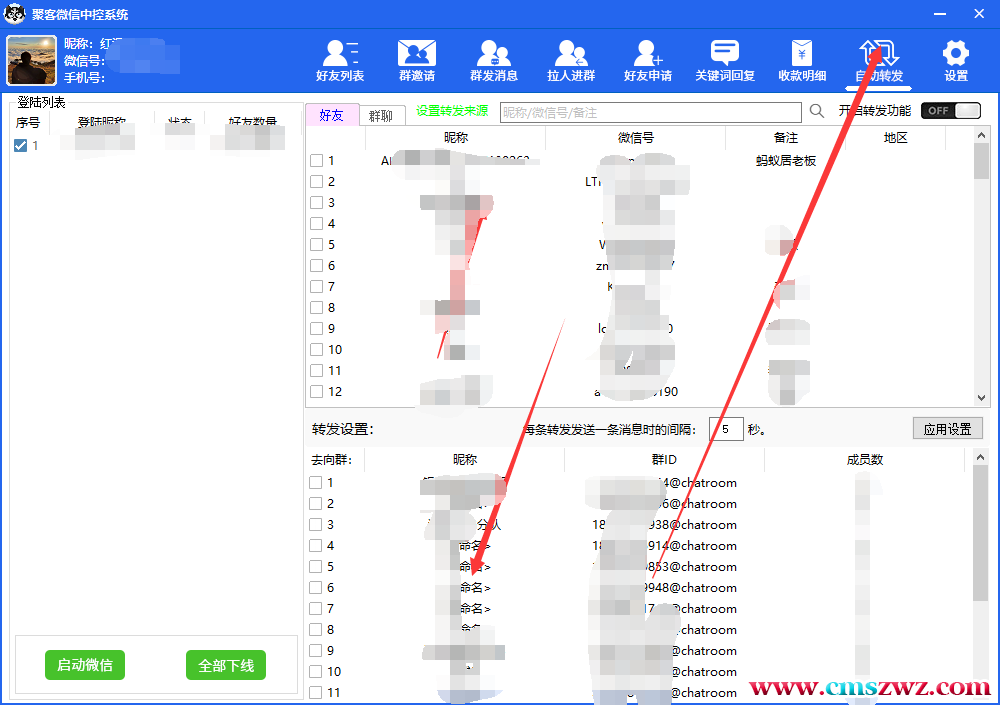Screen dimensions: 1000x705
Task: Check target group row 3 checkbox
Action: coord(316,525)
